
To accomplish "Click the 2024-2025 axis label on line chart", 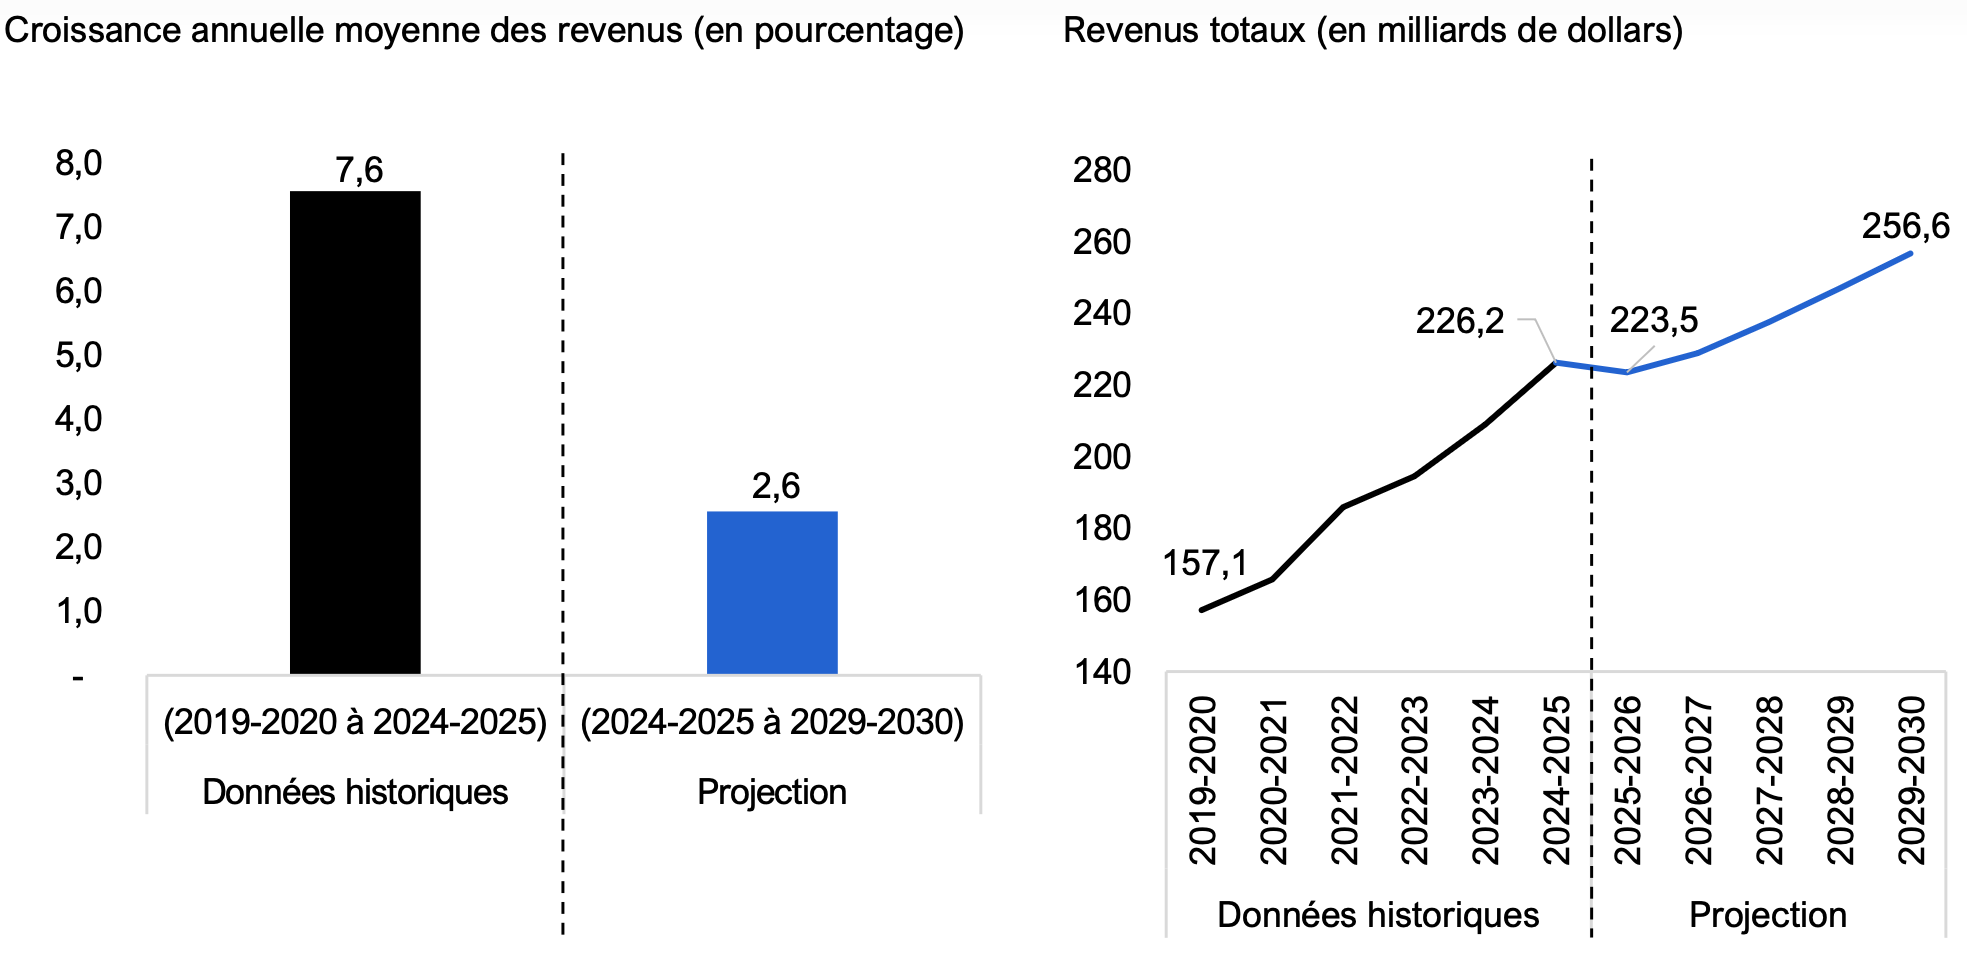I will click(1556, 780).
